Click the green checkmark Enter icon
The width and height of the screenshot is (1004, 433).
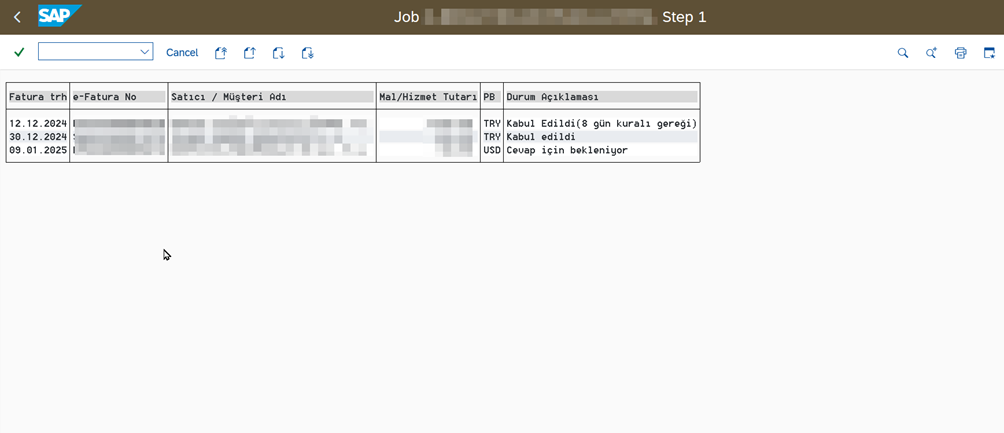pyautogui.click(x=19, y=52)
